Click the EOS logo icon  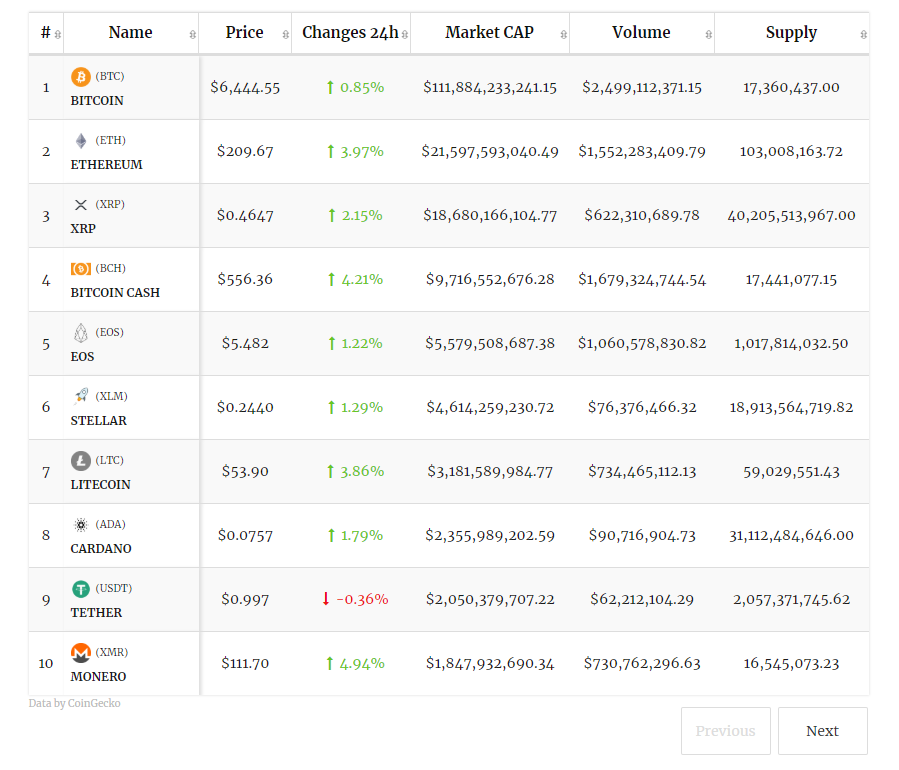pyautogui.click(x=80, y=332)
